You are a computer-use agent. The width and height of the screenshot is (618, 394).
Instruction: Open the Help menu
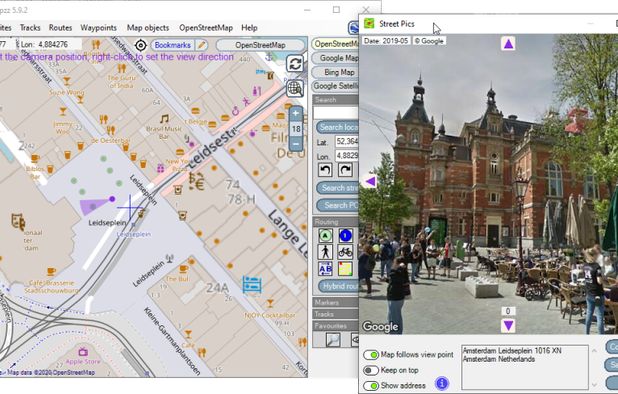[249, 28]
